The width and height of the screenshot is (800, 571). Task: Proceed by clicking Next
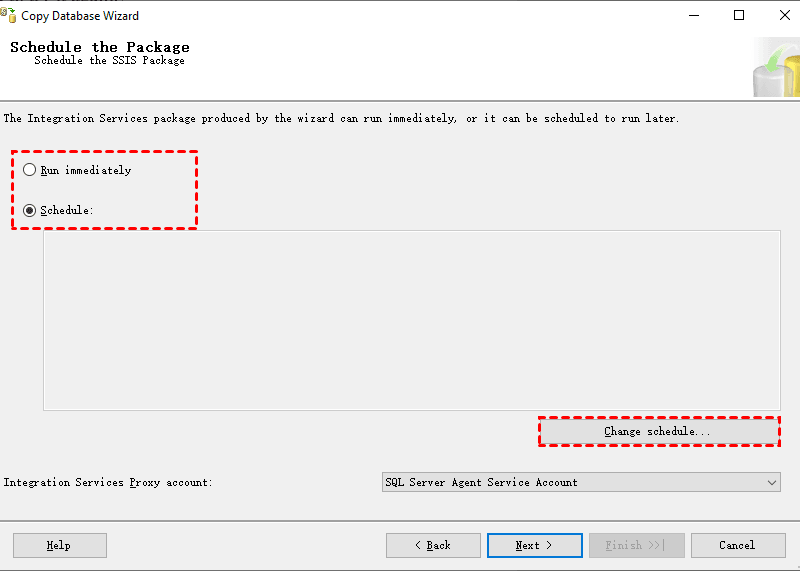[534, 545]
